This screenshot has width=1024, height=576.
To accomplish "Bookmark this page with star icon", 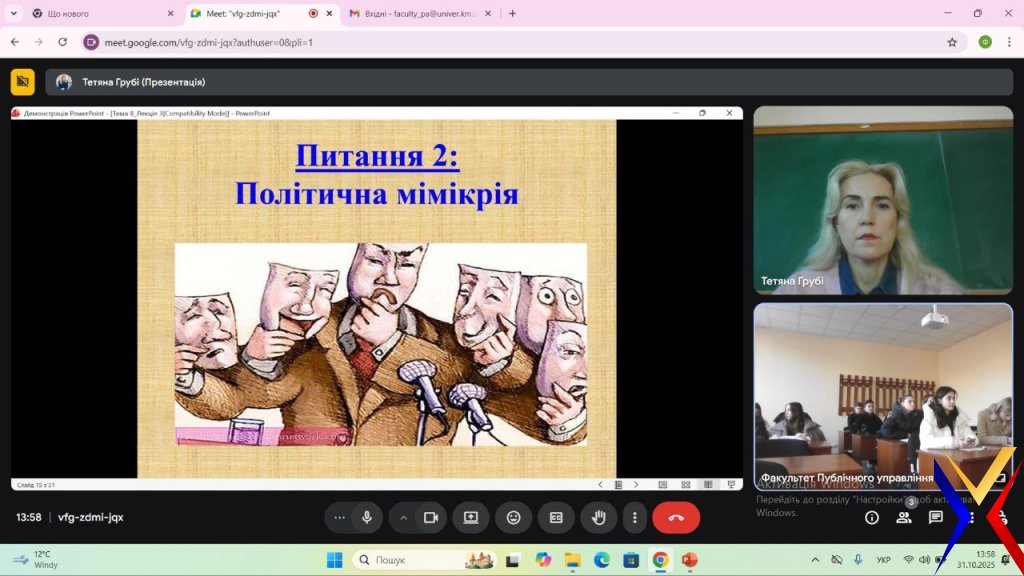I will click(x=952, y=42).
